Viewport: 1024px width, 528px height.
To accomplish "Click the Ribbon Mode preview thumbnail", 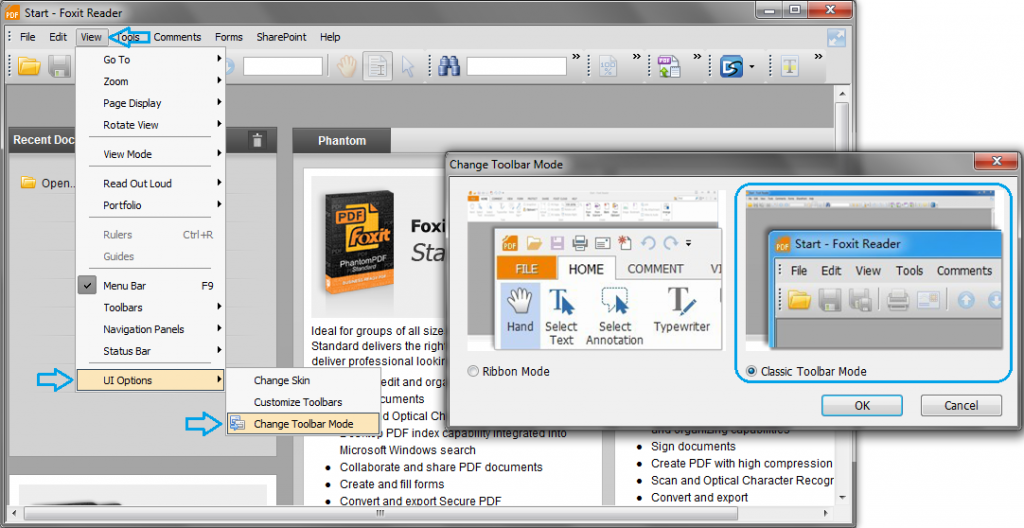I will [596, 271].
